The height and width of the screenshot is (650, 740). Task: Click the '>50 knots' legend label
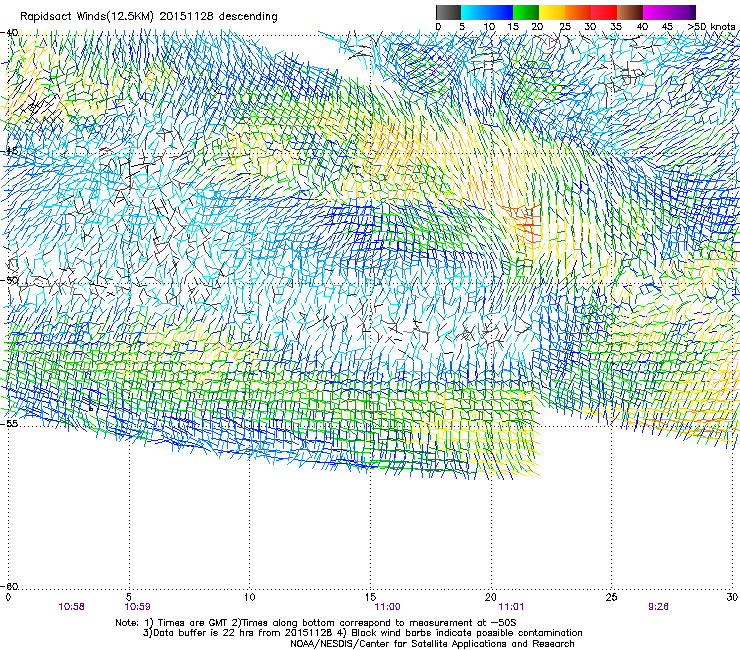[x=711, y=27]
